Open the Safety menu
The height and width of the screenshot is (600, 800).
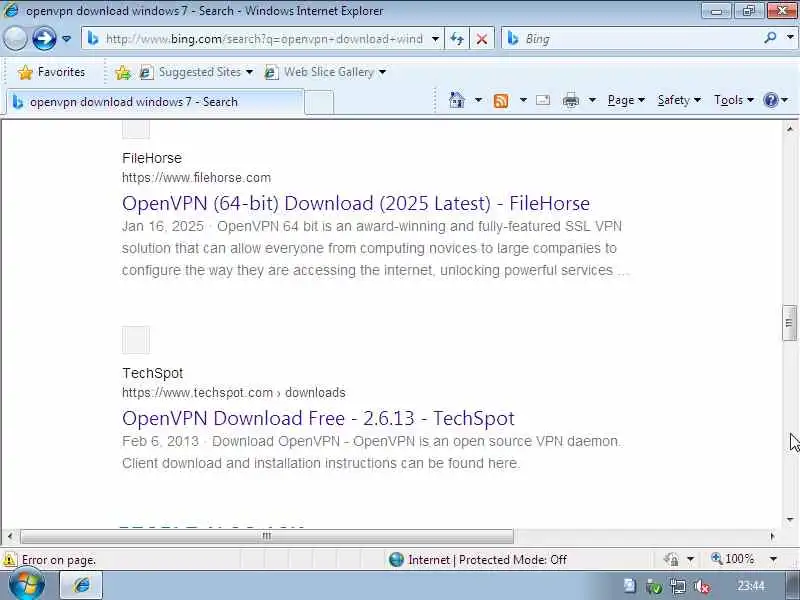tap(679, 100)
